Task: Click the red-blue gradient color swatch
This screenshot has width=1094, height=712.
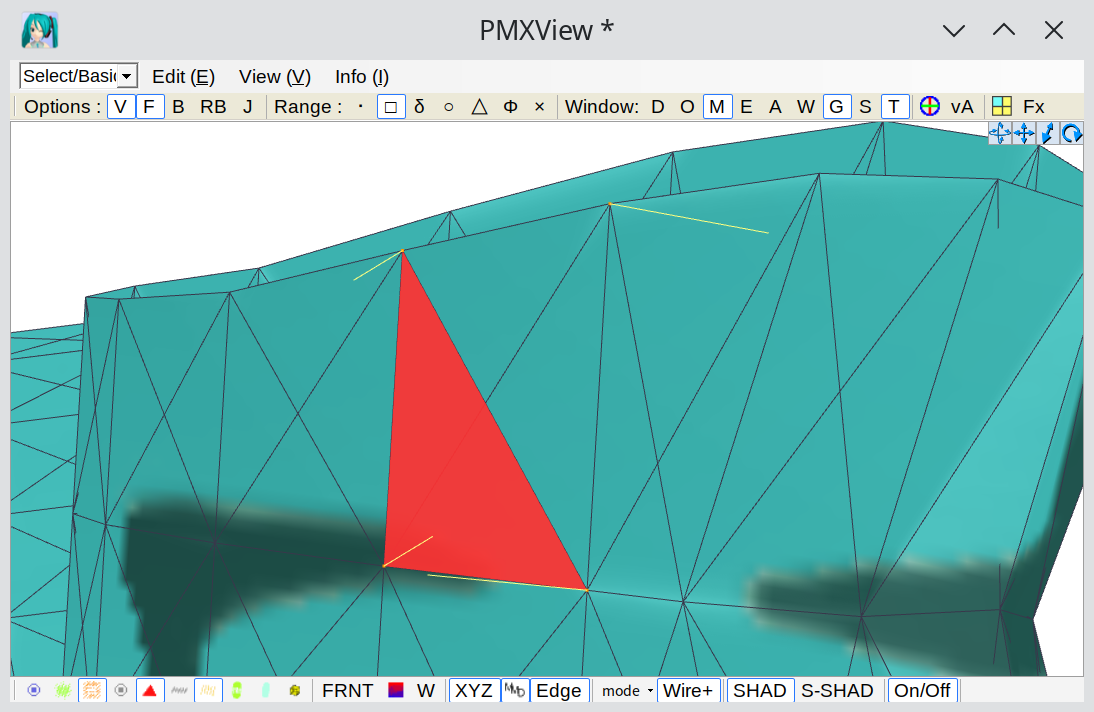Action: point(396,690)
